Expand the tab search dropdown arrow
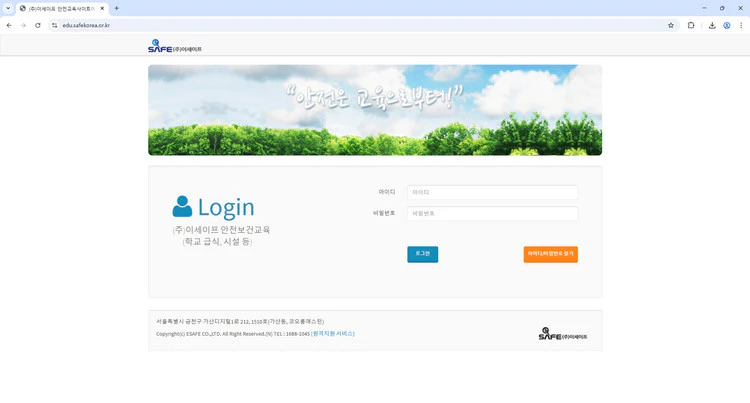 [8, 8]
